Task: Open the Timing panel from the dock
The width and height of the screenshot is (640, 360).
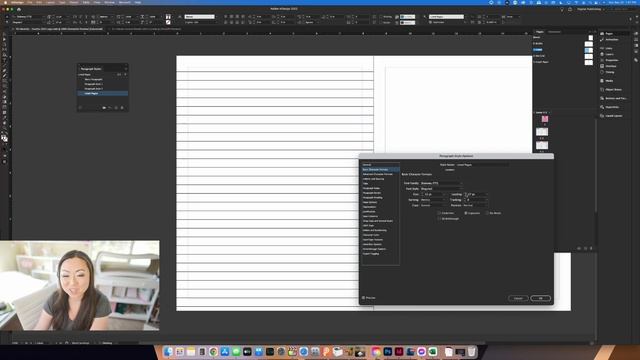Action: point(609,72)
